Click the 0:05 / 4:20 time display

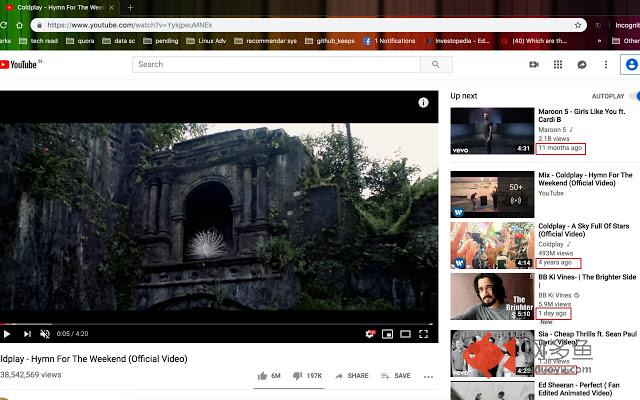(x=72, y=334)
